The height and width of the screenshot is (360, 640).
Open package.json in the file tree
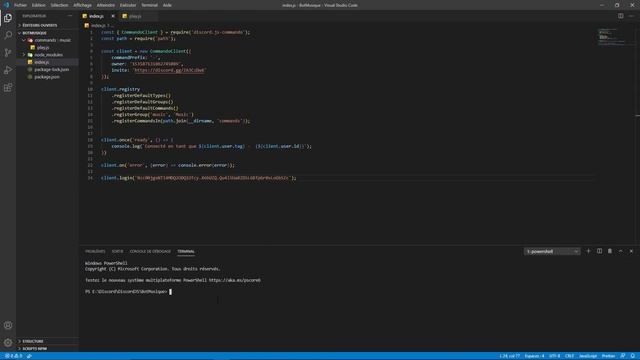click(47, 77)
